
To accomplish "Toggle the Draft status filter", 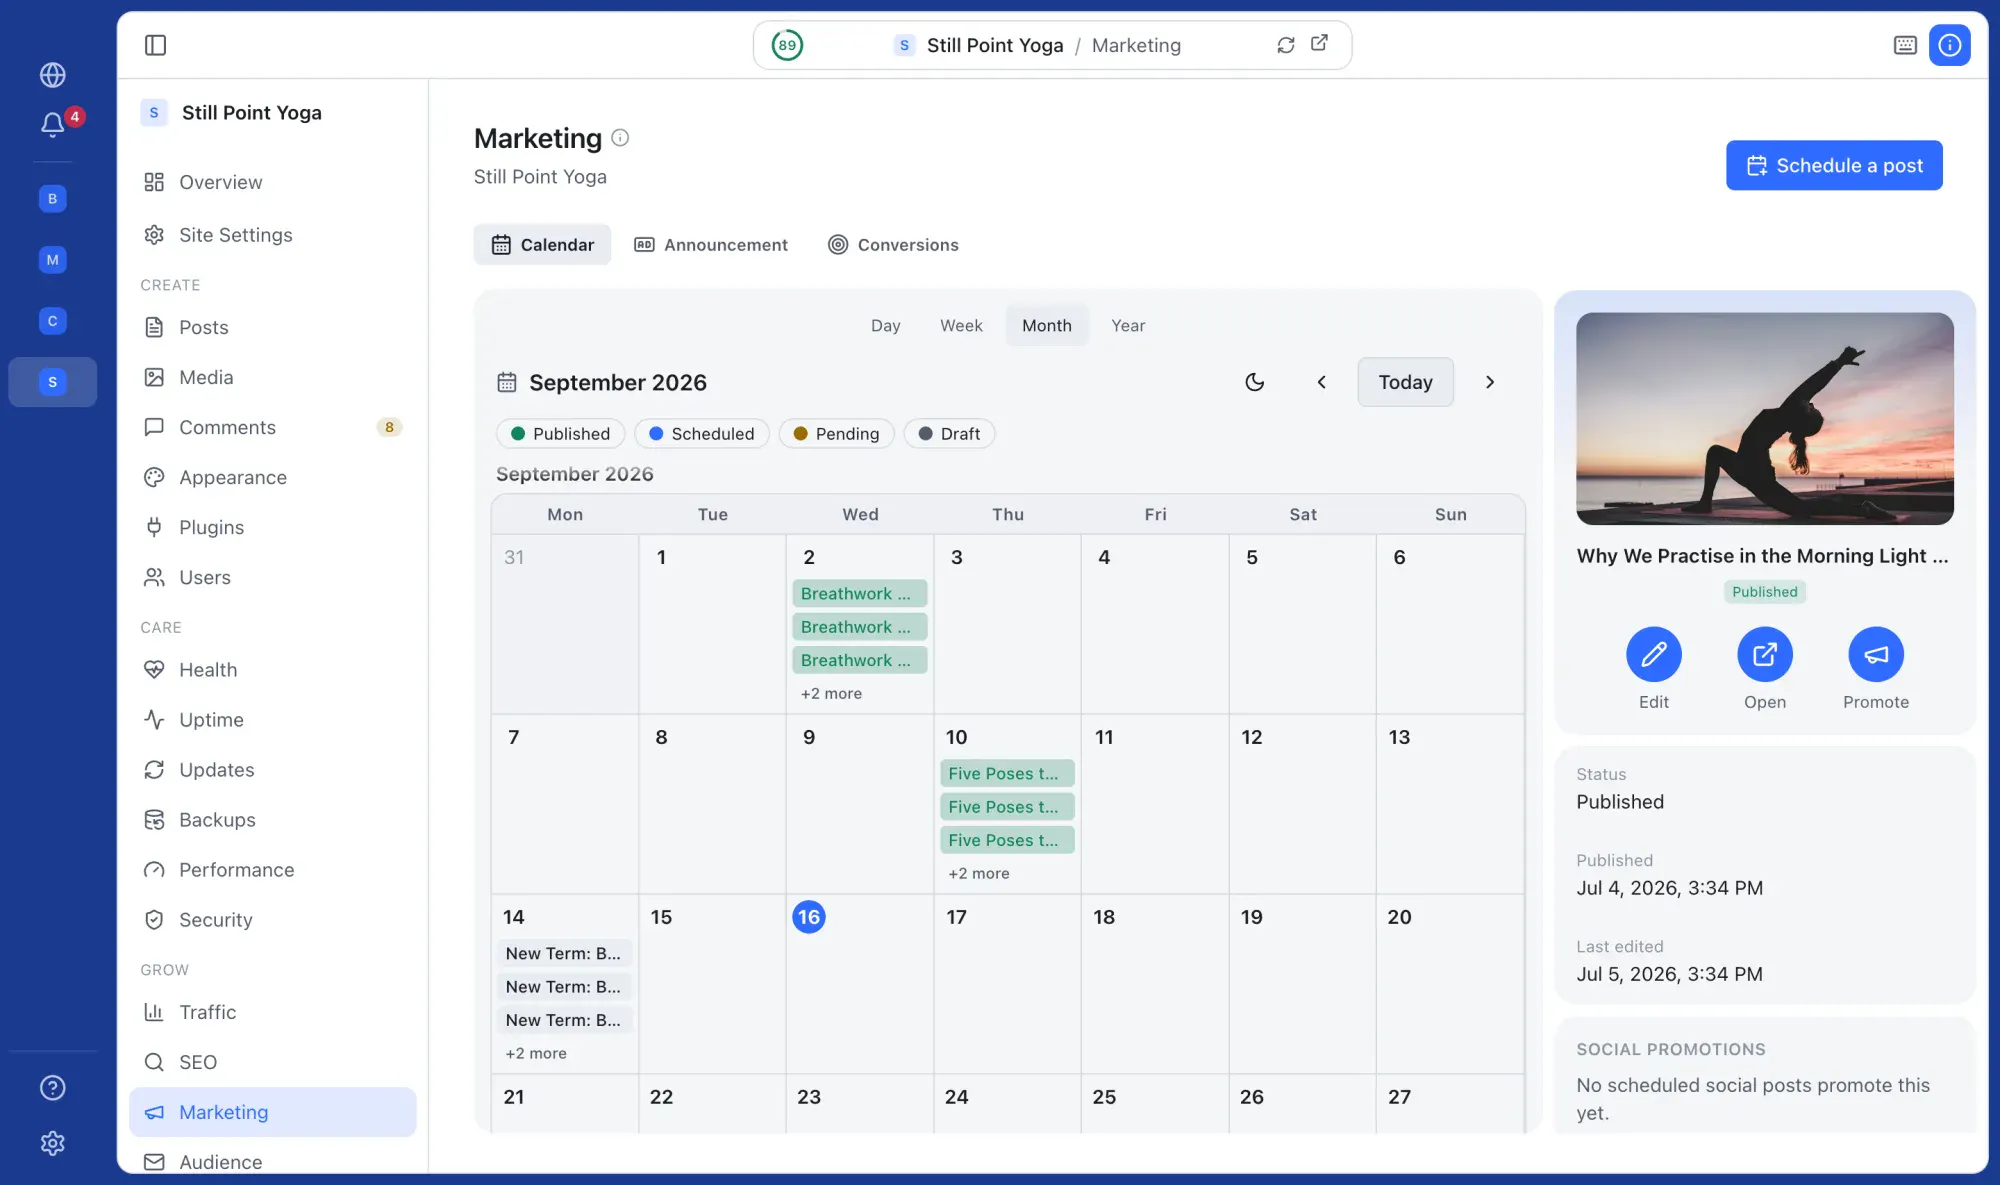I will coord(949,433).
